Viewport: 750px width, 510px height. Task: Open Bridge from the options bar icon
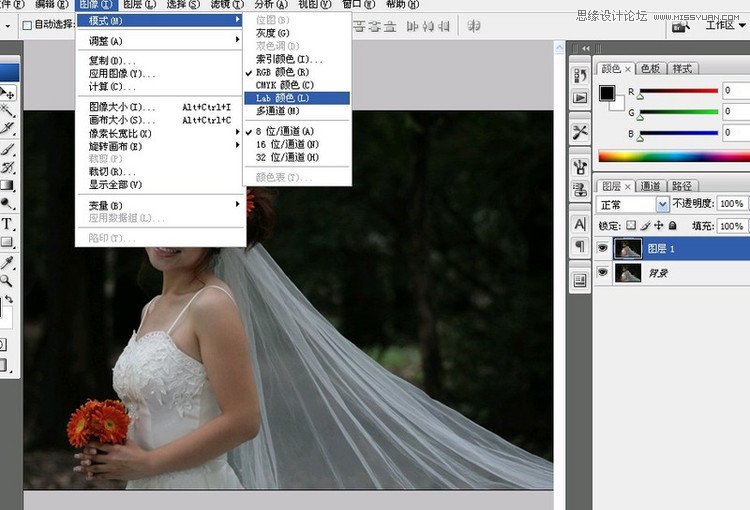[681, 27]
